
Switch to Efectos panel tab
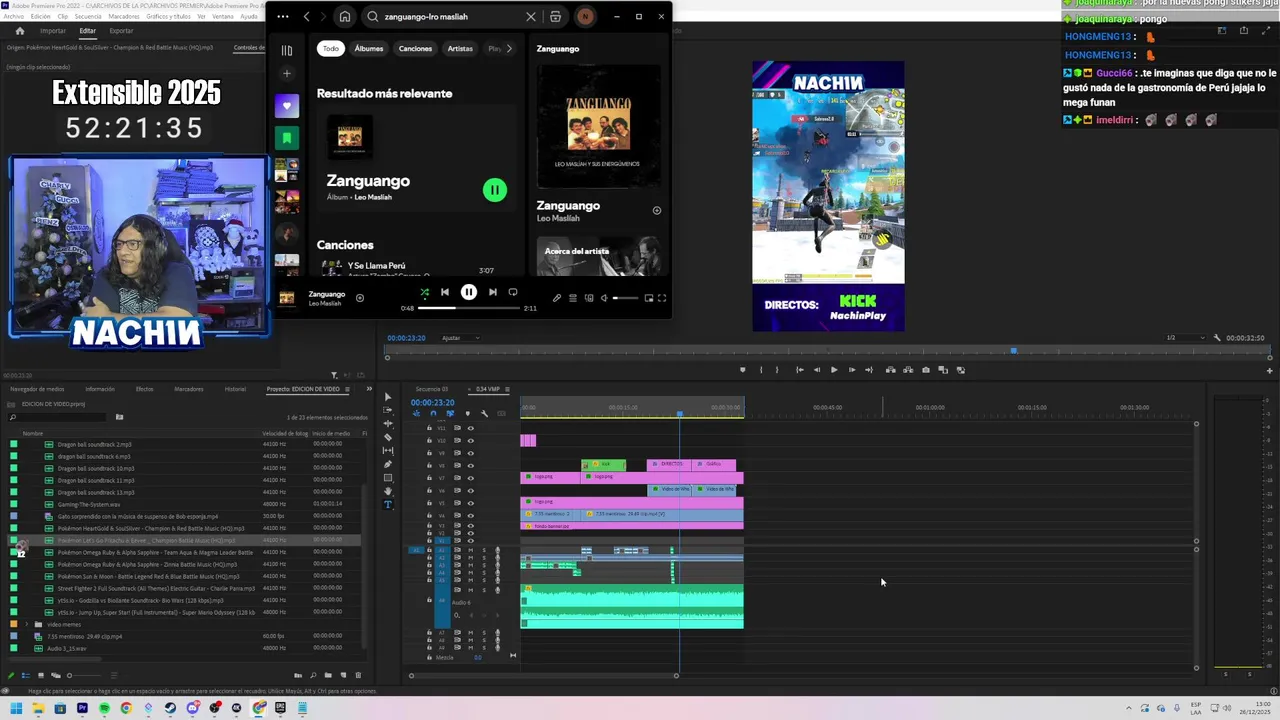coord(145,389)
